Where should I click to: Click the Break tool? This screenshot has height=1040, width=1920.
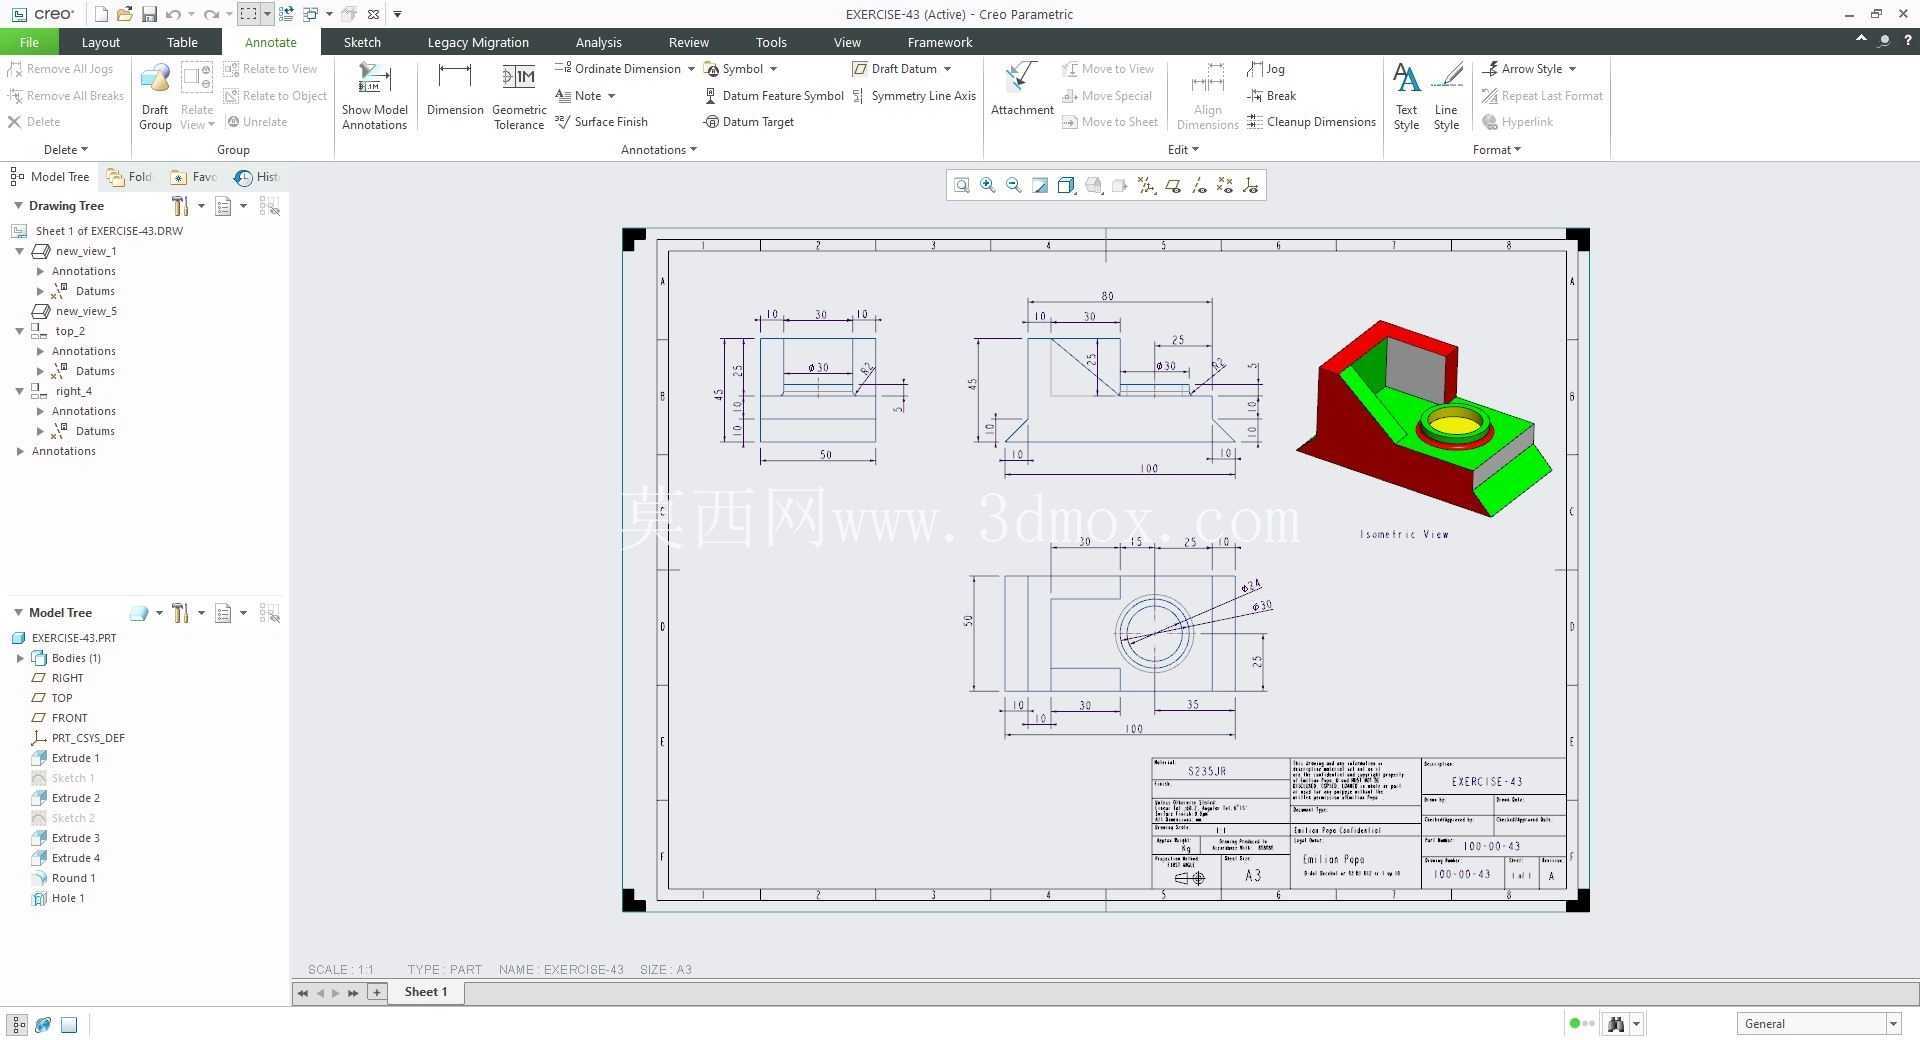tap(1272, 96)
